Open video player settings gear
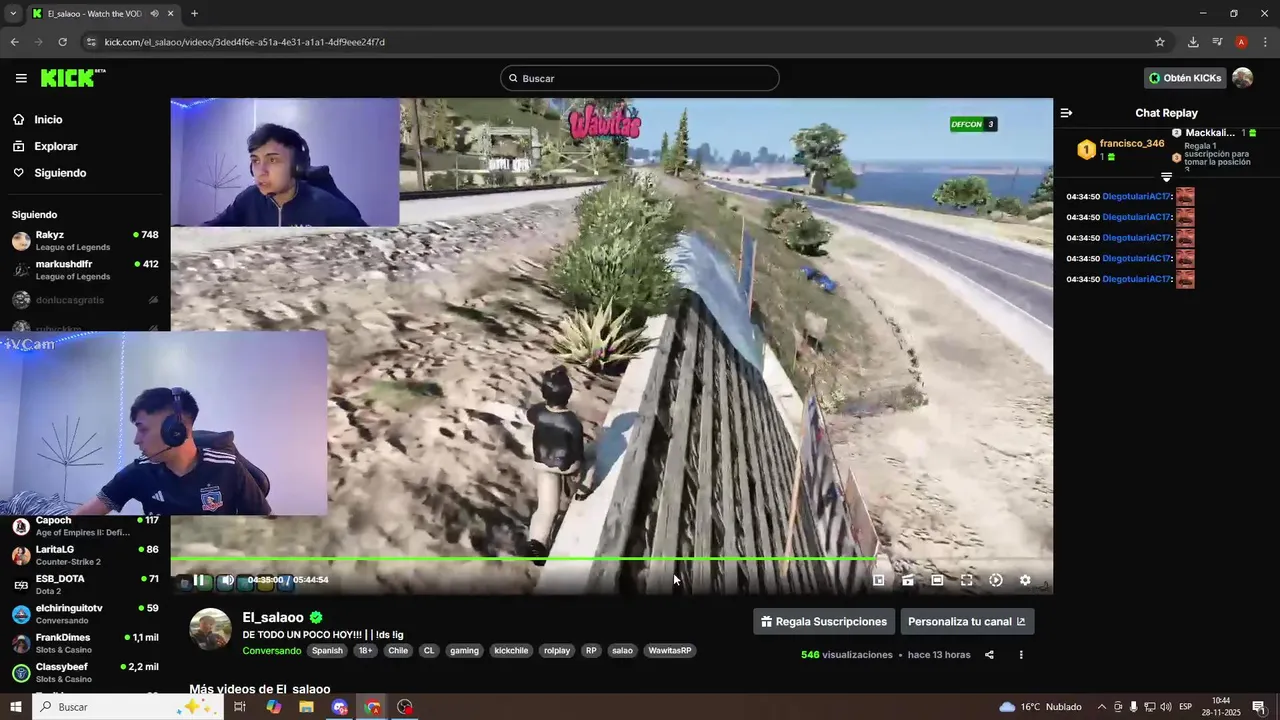 click(1025, 580)
